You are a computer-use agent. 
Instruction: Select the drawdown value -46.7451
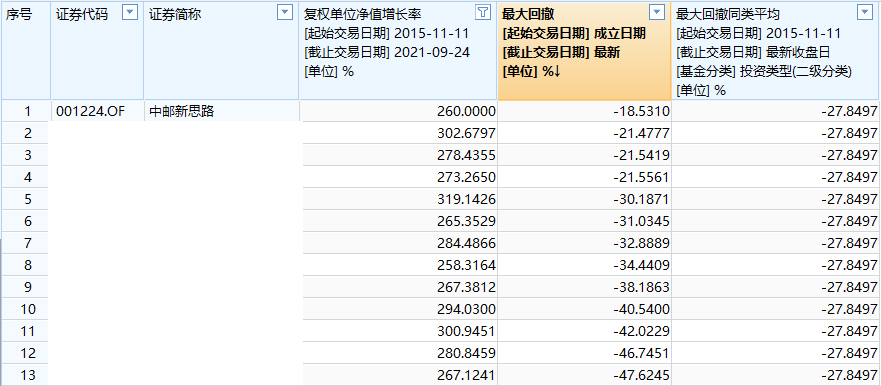tap(642, 353)
